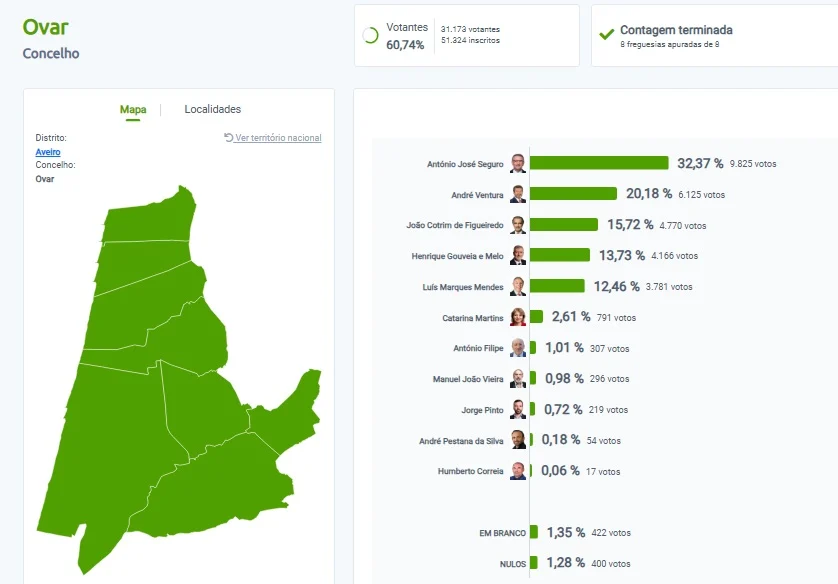Switch to the Mapa tab

(x=133, y=110)
